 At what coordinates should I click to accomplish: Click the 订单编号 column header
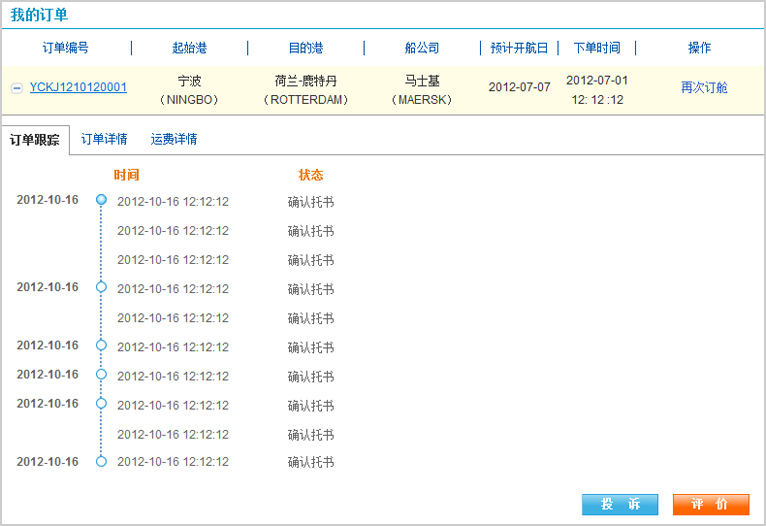pyautogui.click(x=66, y=48)
